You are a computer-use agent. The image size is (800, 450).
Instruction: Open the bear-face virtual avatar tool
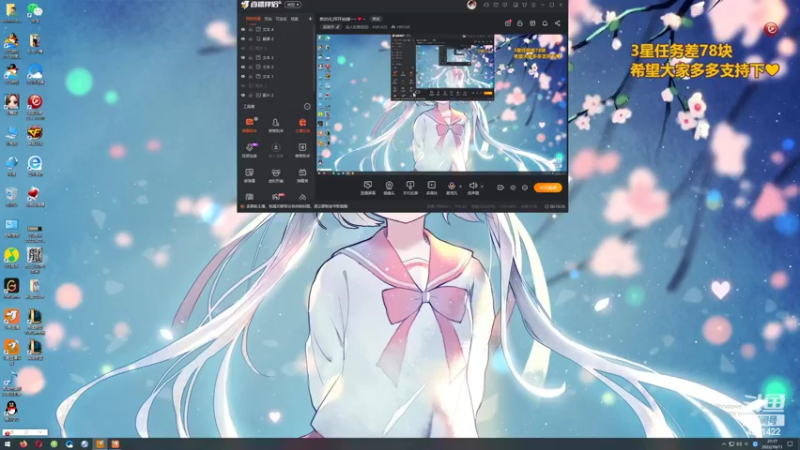tap(276, 176)
